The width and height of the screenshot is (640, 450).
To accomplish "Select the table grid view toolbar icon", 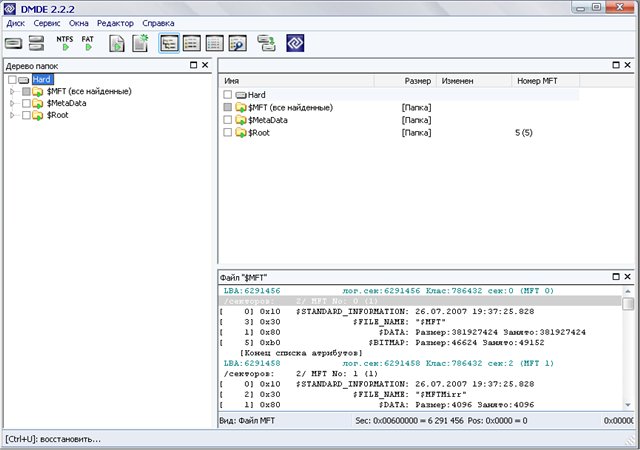I will click(x=214, y=43).
